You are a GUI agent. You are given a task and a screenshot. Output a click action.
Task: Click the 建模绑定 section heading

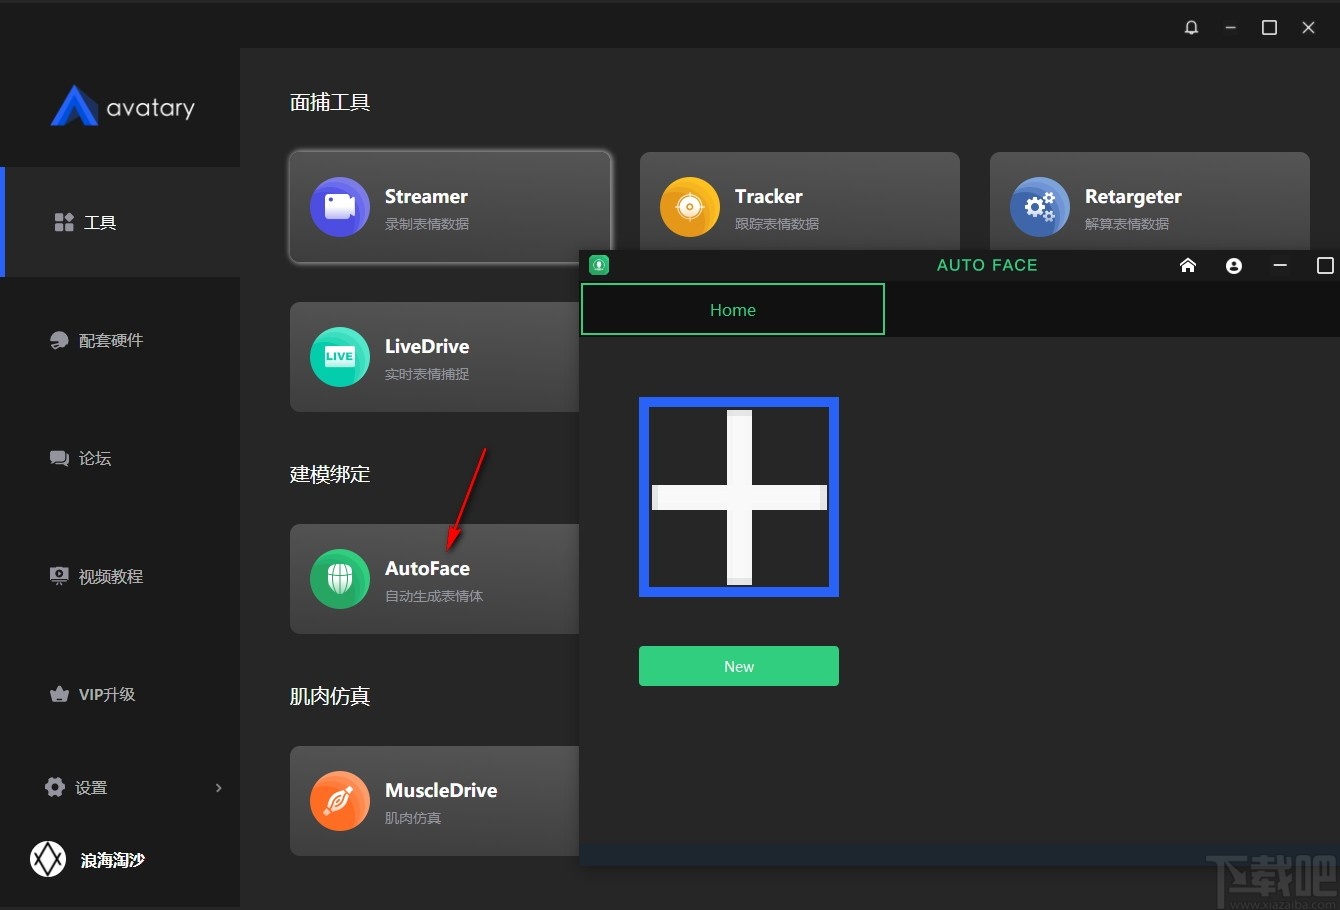(x=330, y=474)
